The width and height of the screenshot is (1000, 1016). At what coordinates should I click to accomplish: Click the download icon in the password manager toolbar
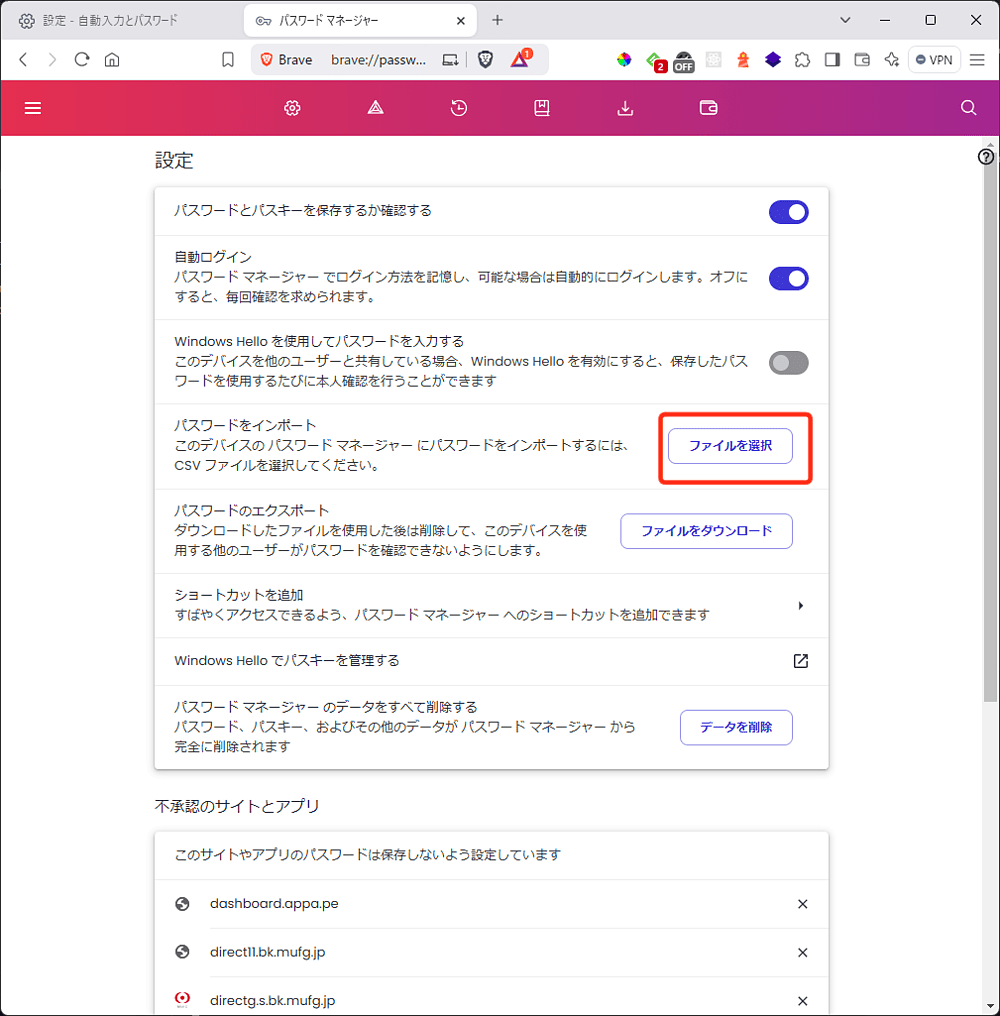coord(625,108)
